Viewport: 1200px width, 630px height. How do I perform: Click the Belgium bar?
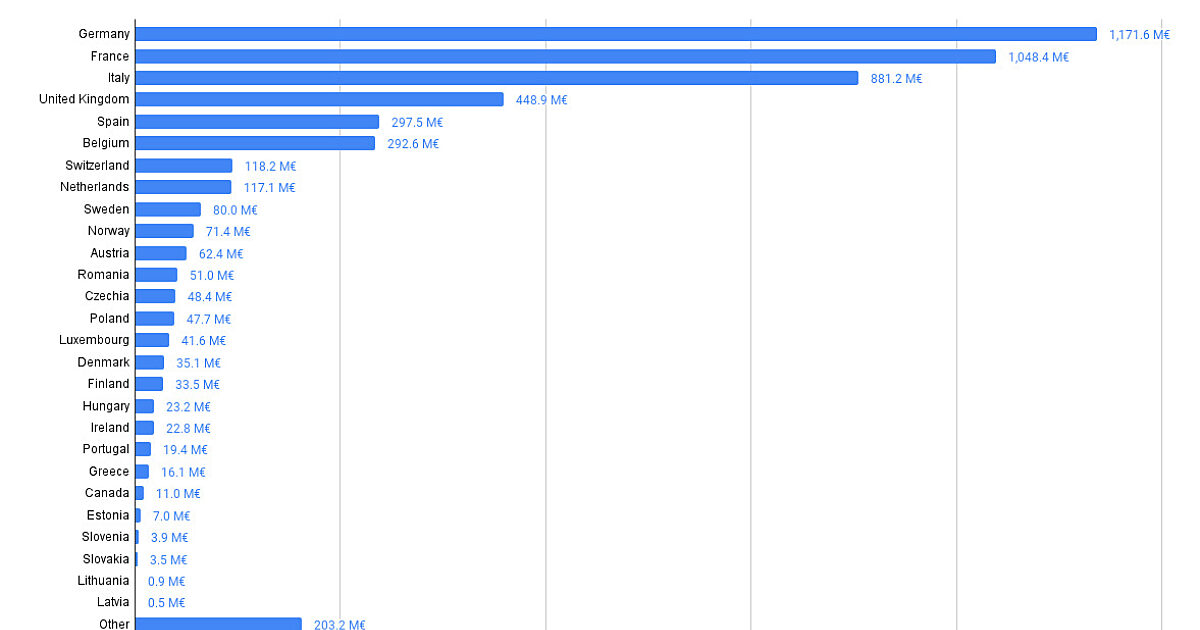point(255,143)
